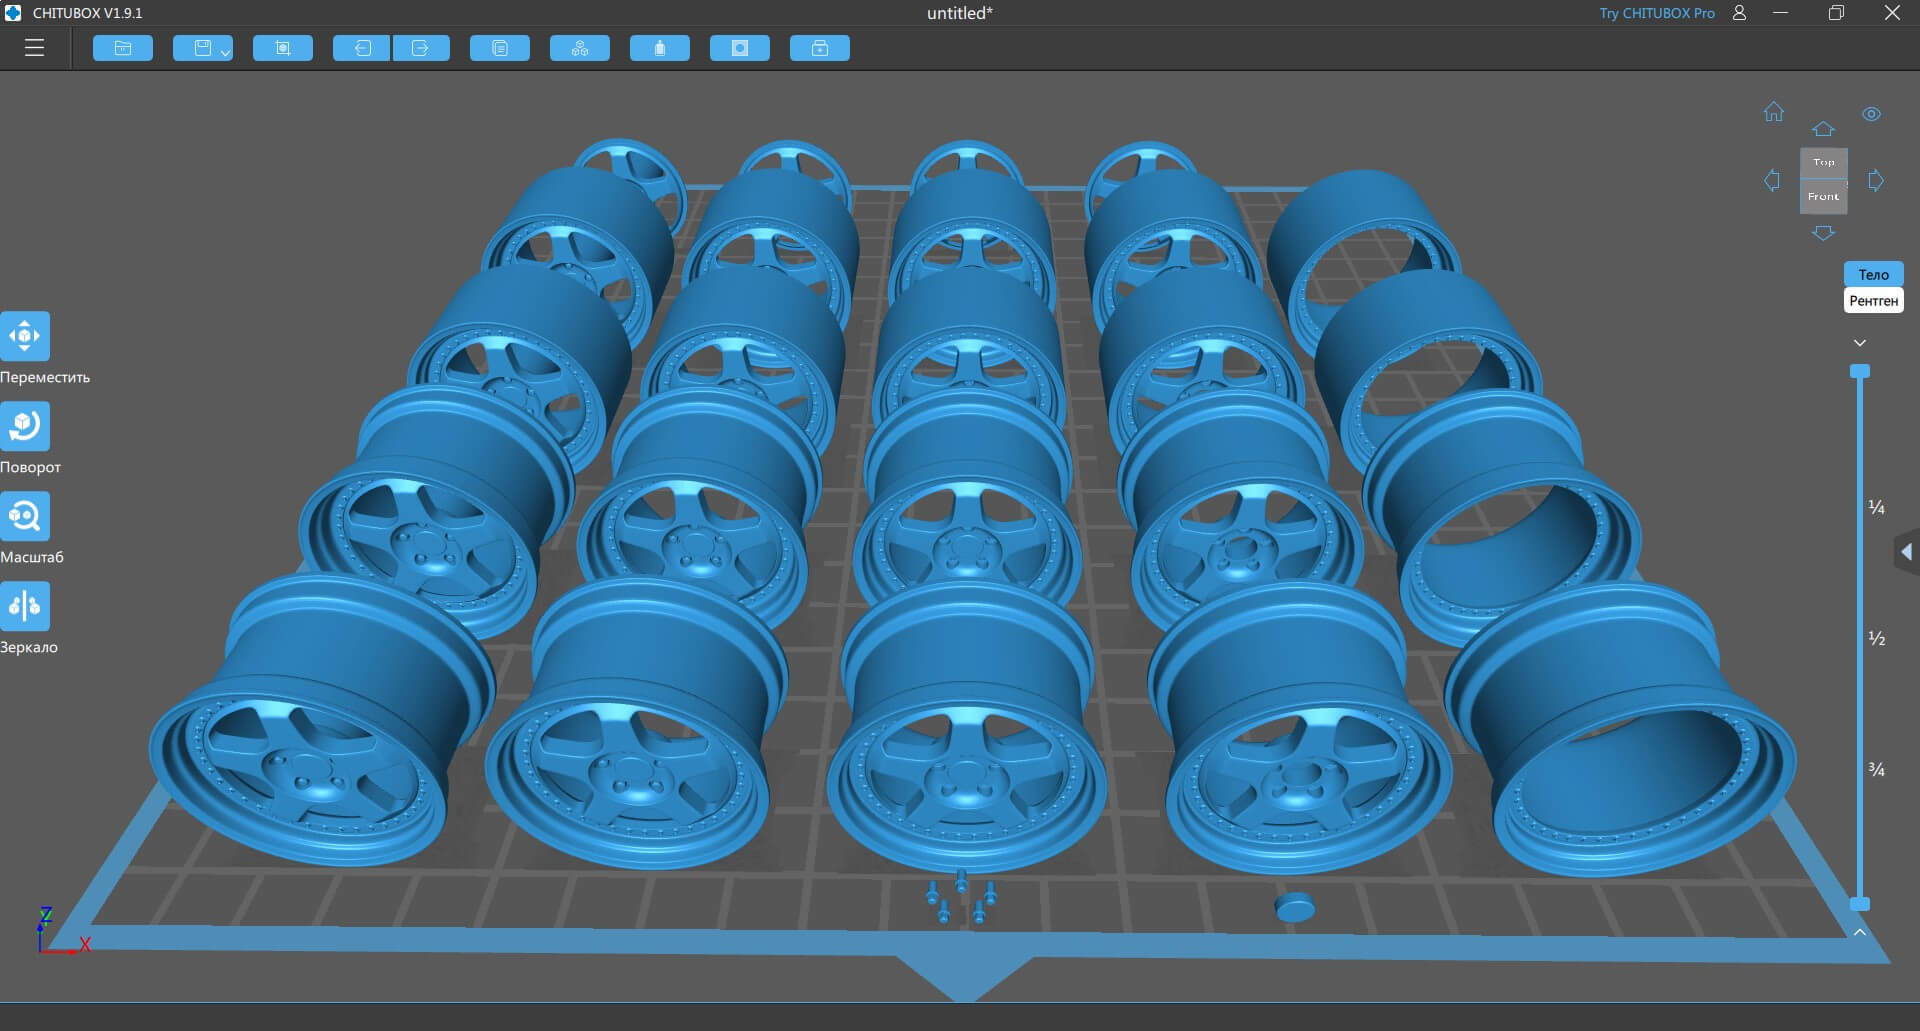Reset camera with the home view icon
Screen dimensions: 1920x1031
pyautogui.click(x=1774, y=112)
